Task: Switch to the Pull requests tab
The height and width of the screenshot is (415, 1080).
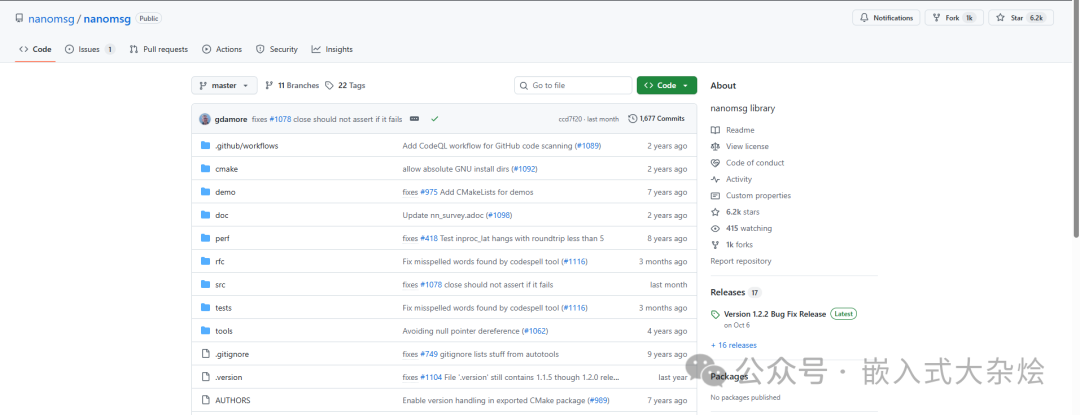Action: [x=158, y=50]
